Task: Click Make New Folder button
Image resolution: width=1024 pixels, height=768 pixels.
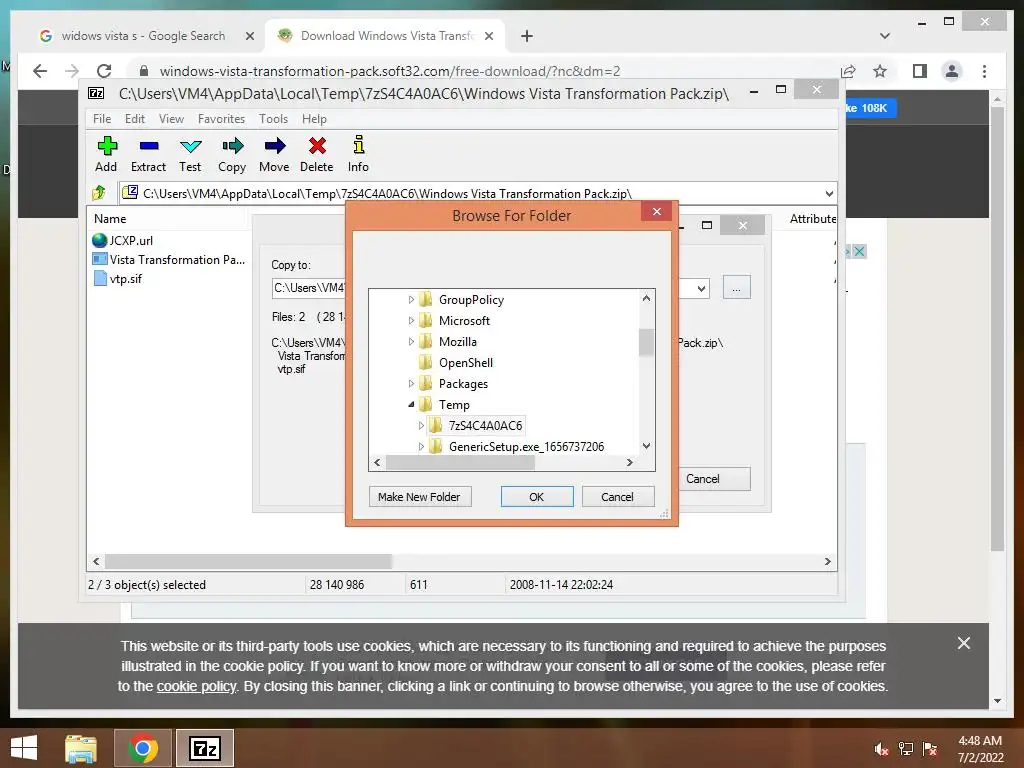Action: pos(419,497)
